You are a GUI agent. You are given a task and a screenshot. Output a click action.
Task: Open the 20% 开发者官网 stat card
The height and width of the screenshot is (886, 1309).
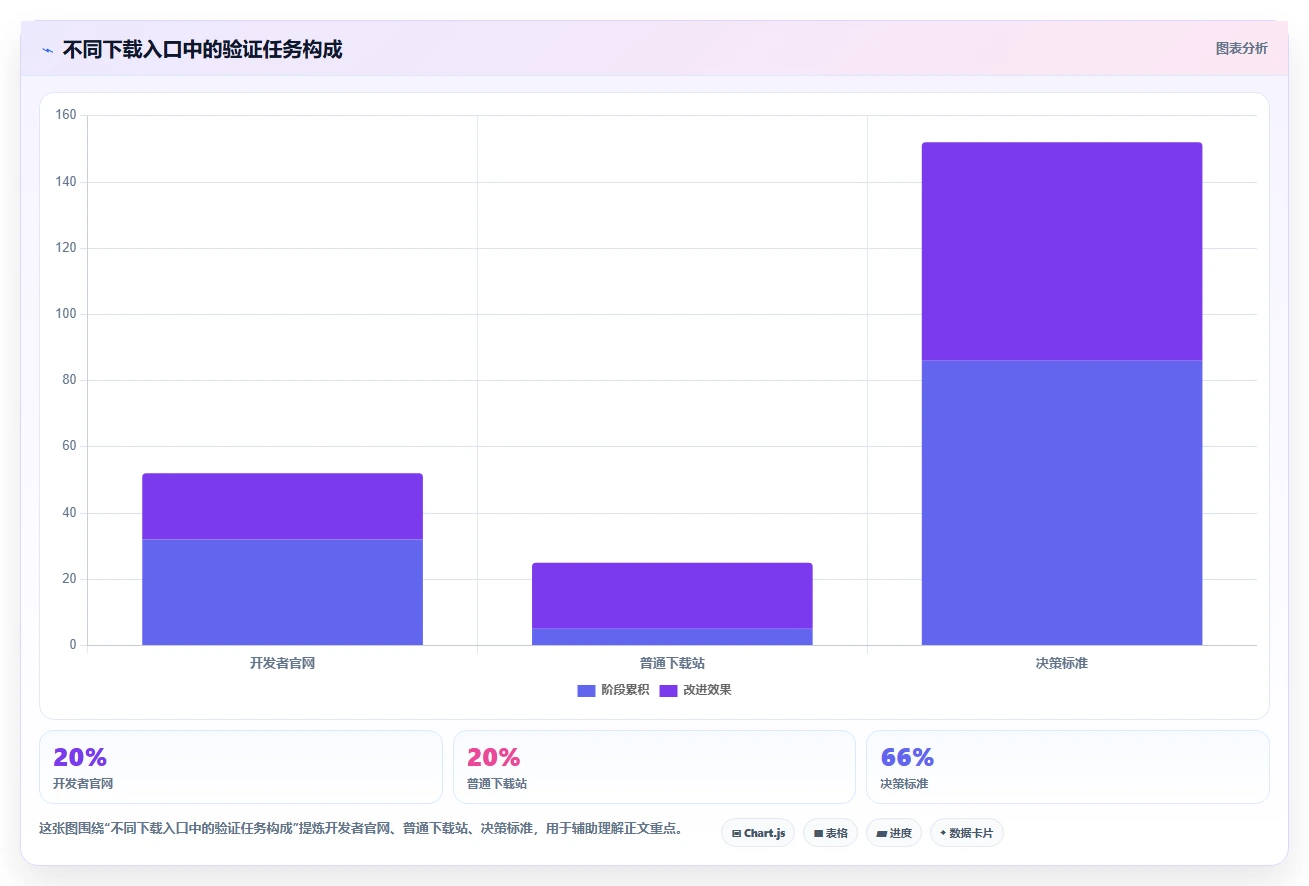click(x=241, y=767)
